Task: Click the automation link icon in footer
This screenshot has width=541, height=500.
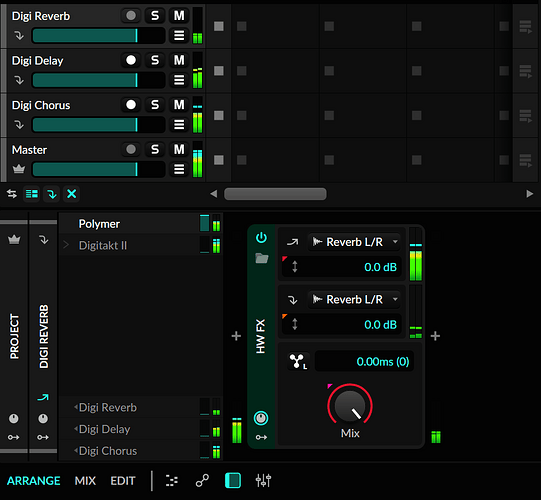Action: (202, 480)
